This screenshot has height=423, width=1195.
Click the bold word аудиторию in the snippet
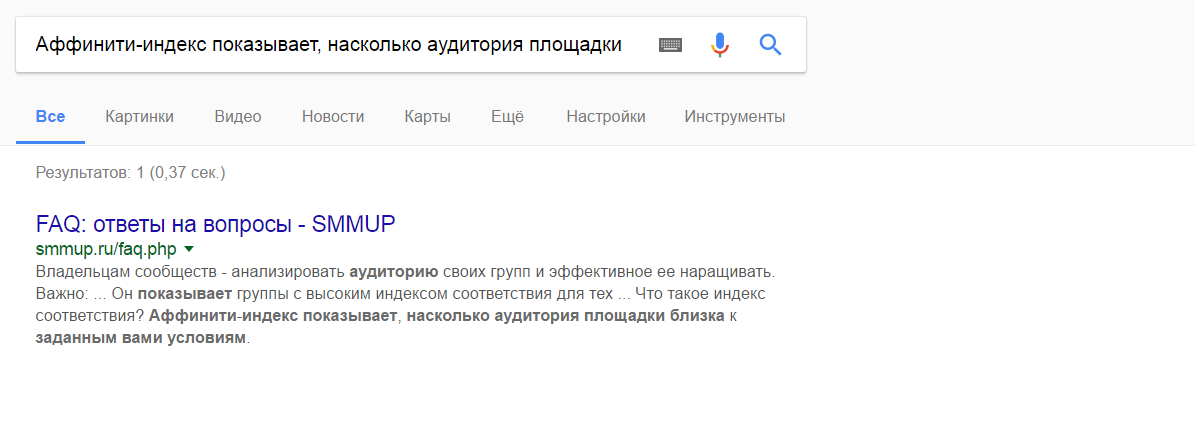click(x=394, y=271)
